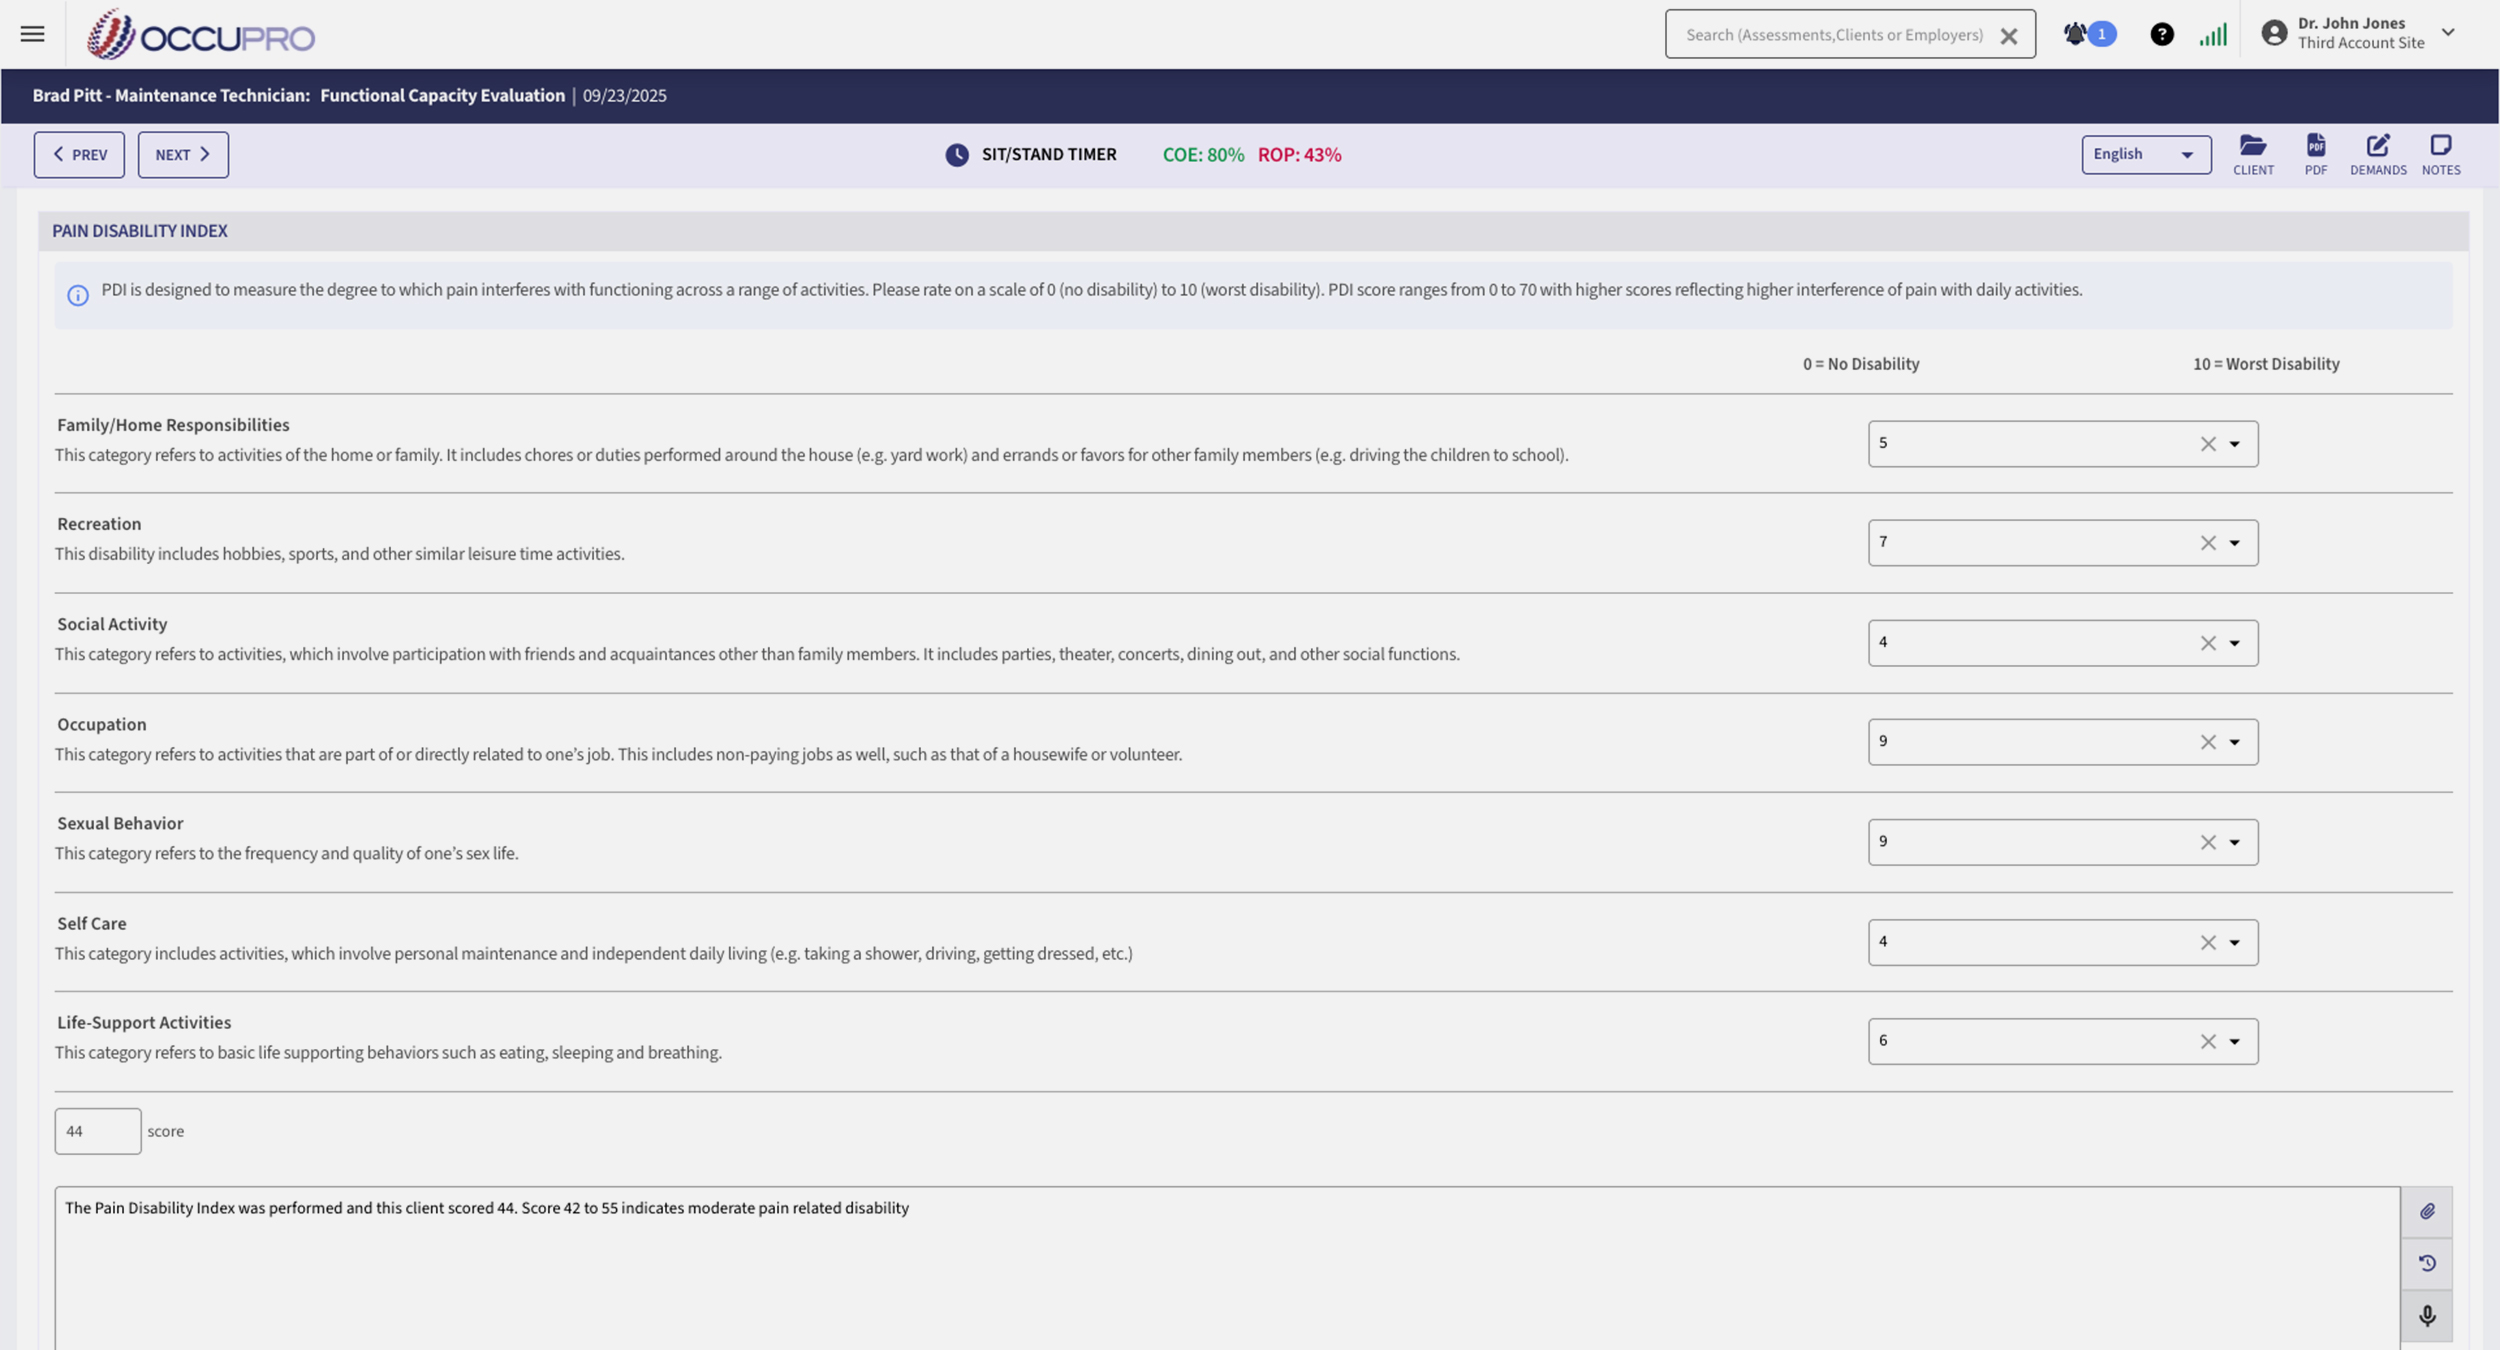Open the English language dropdown

[2145, 154]
